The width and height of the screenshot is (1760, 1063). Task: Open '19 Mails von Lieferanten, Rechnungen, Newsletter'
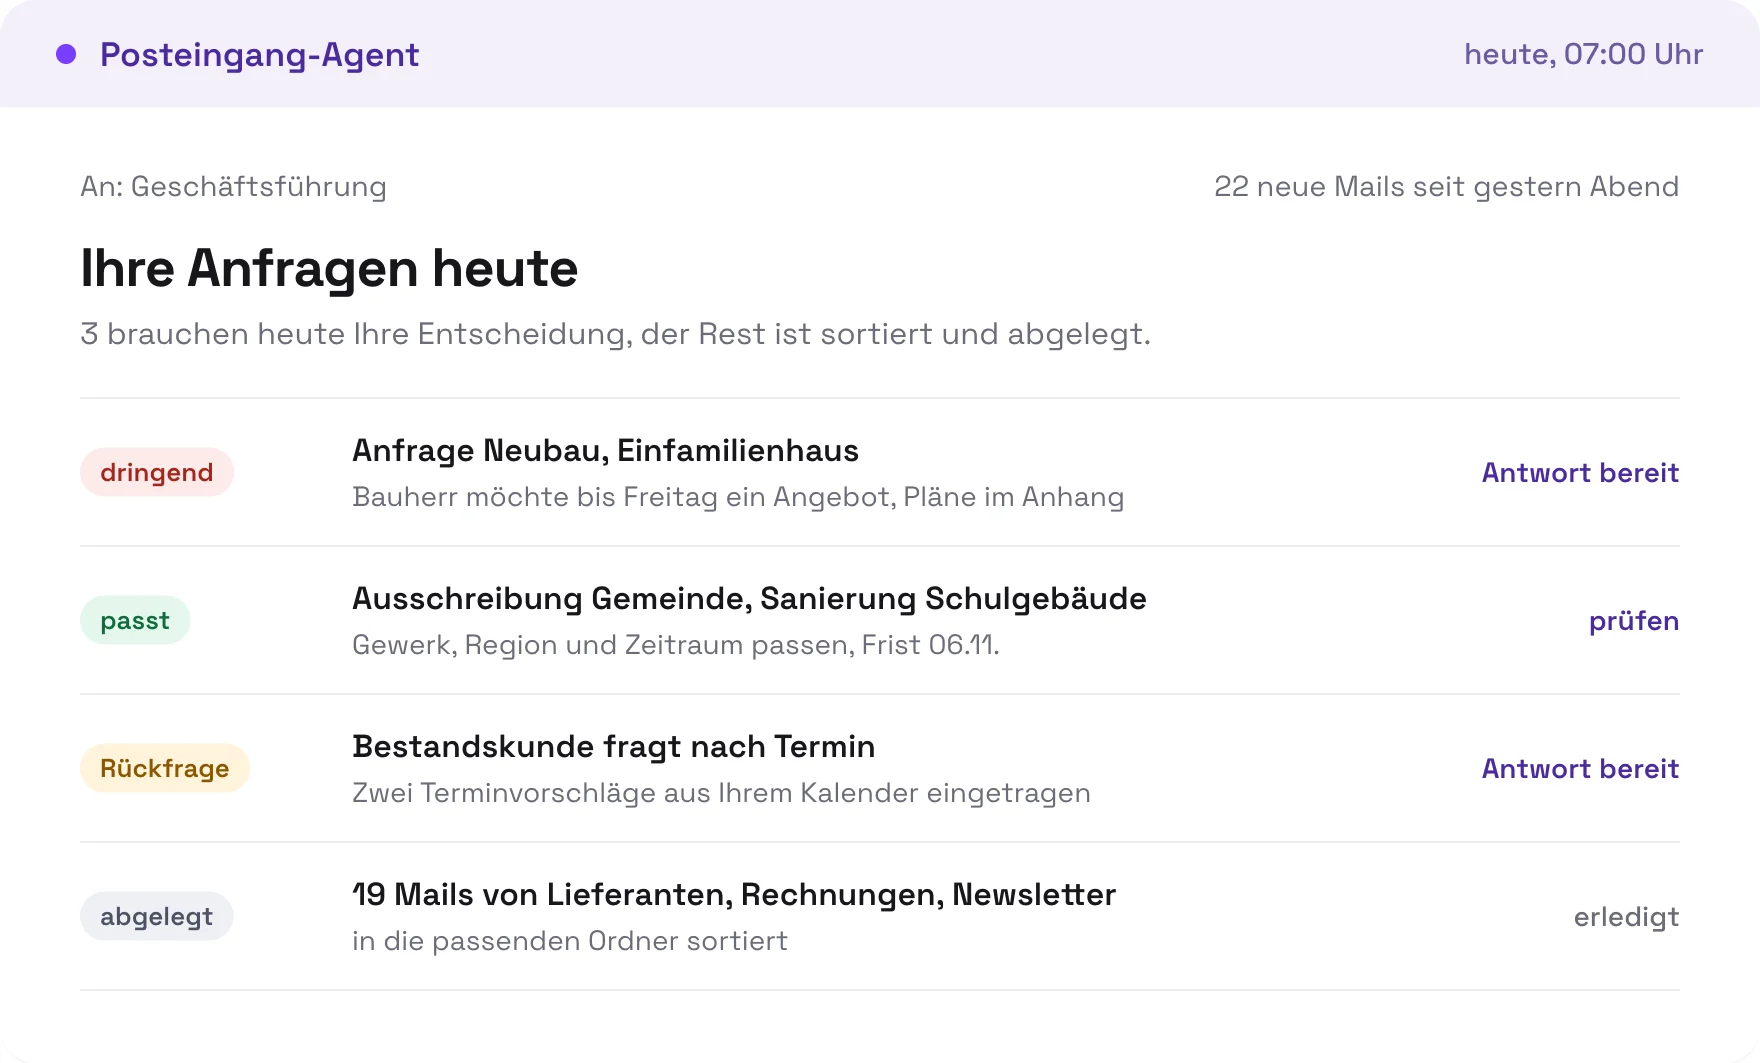734,895
